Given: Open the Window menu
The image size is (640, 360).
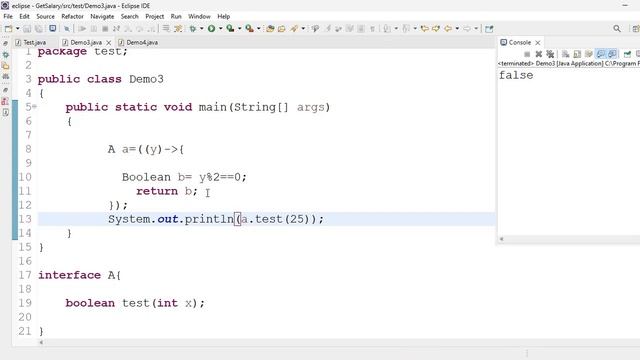Looking at the screenshot, I should coord(199,16).
